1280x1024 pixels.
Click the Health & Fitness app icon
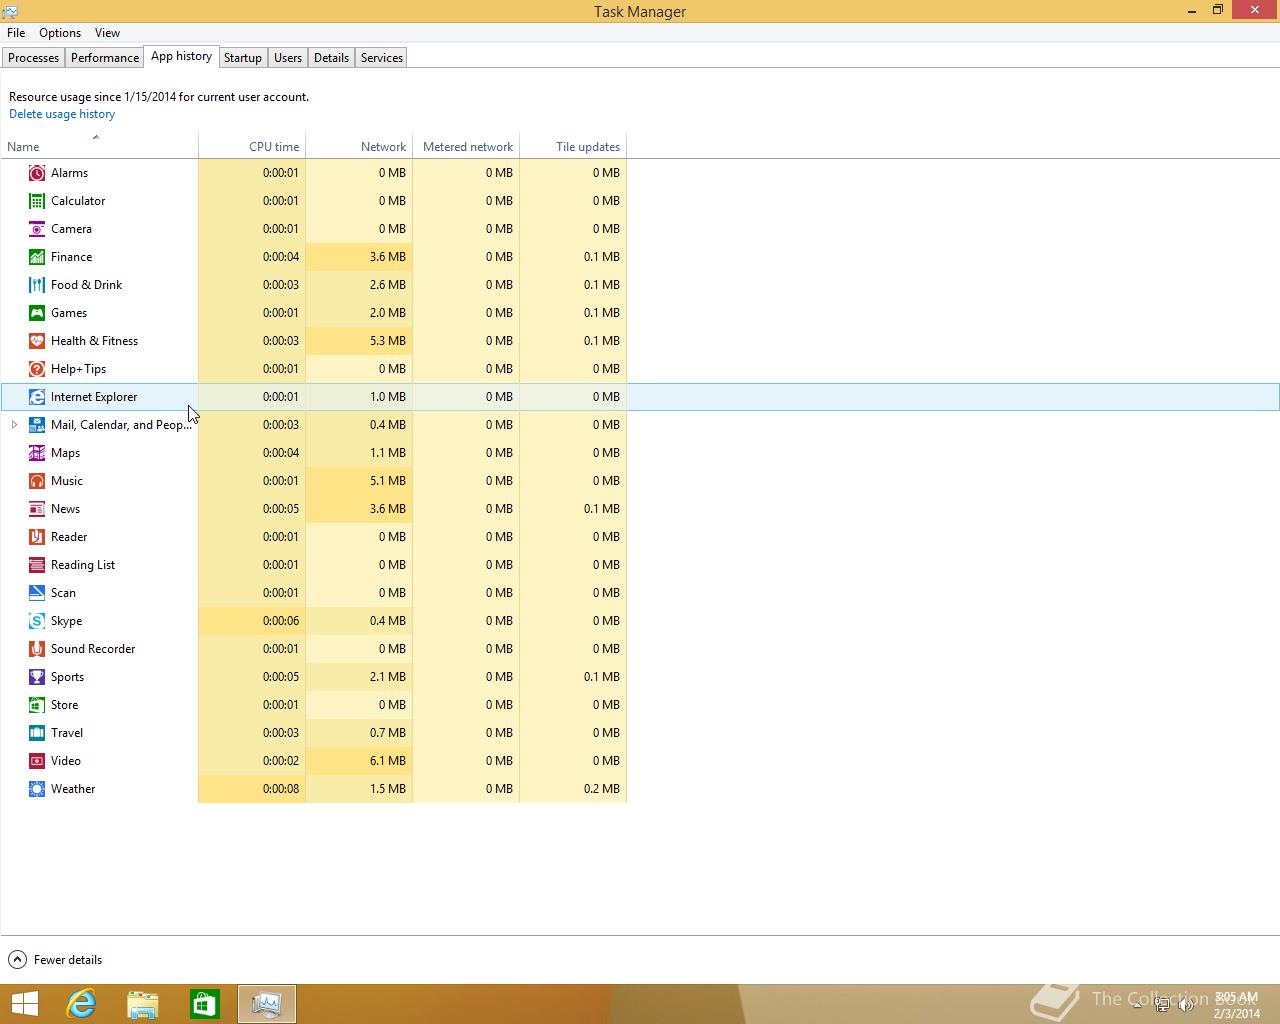[x=37, y=341]
